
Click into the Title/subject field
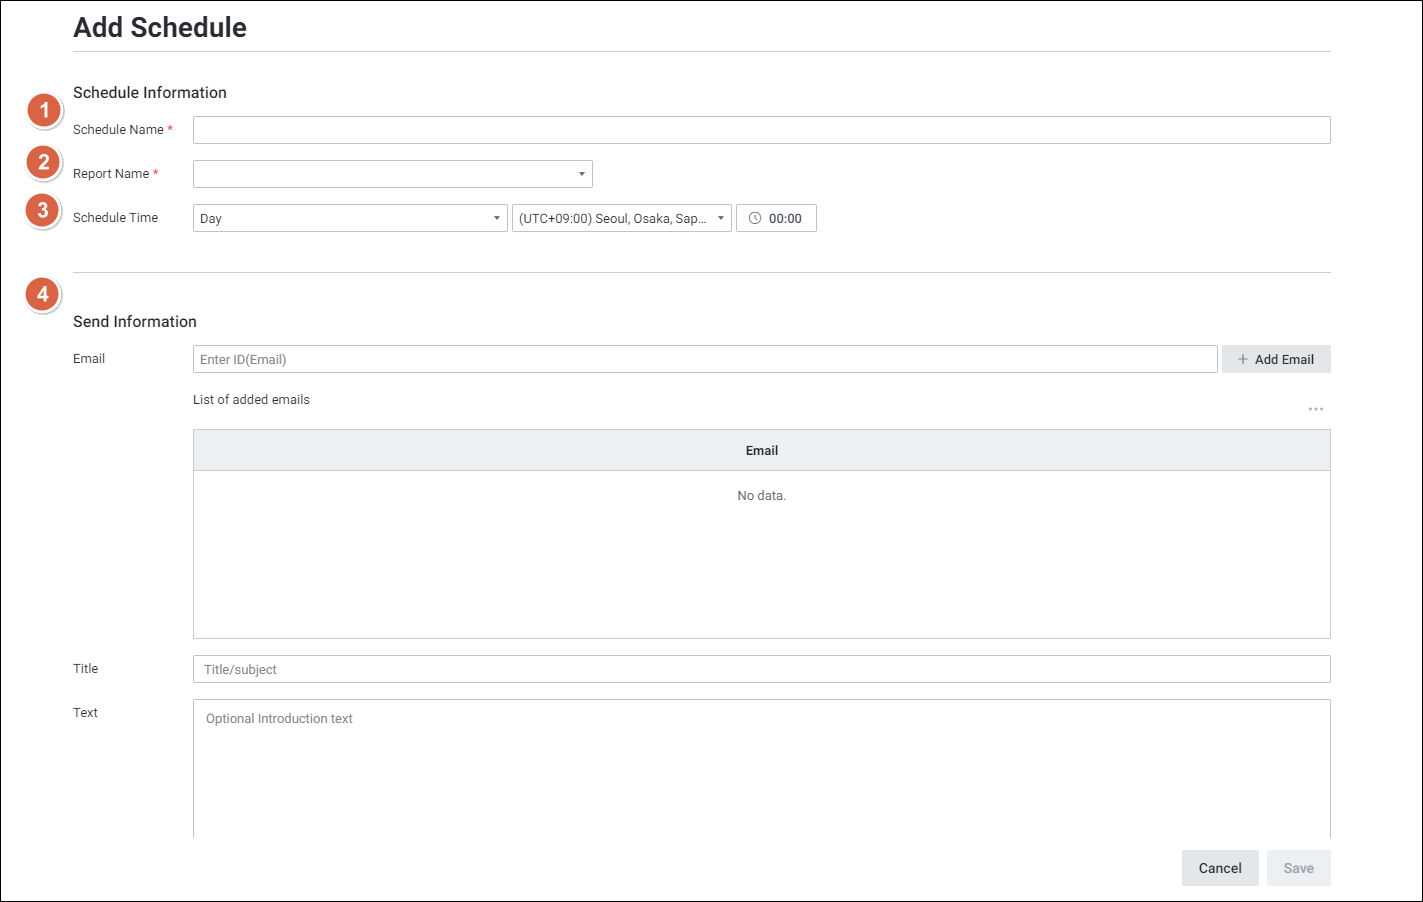pos(761,669)
